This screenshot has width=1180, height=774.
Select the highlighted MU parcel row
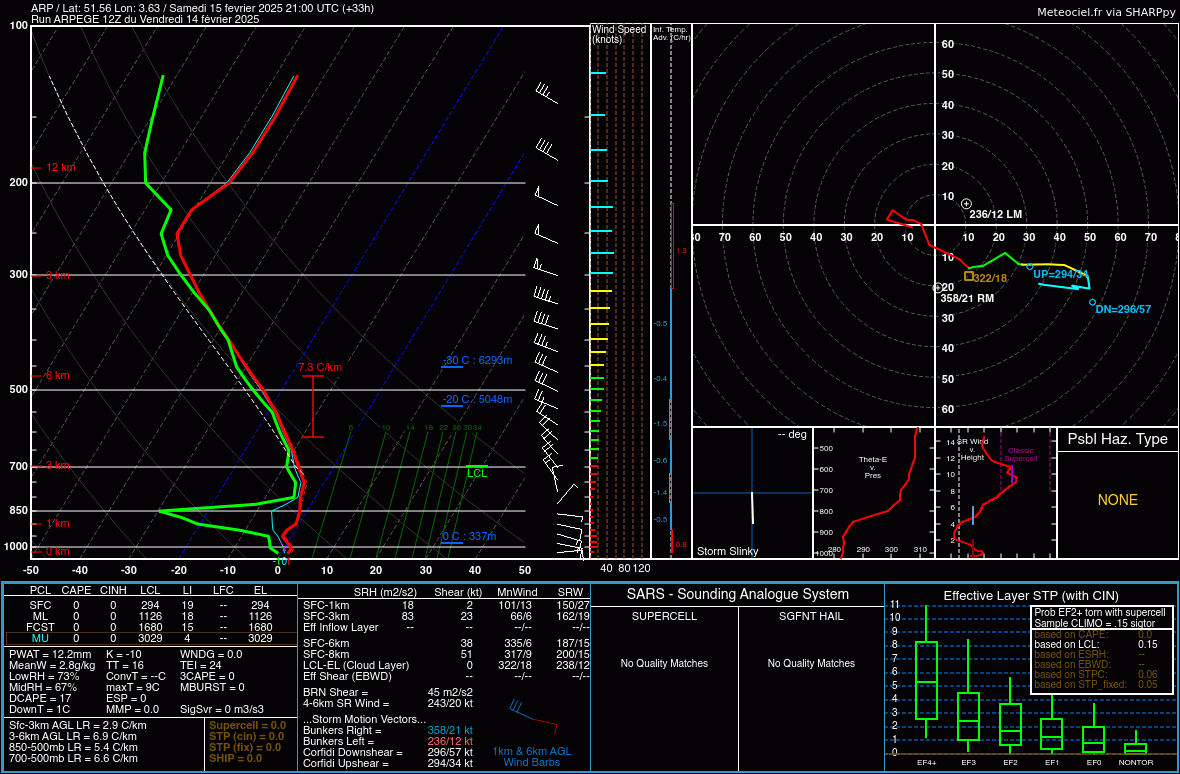150,638
